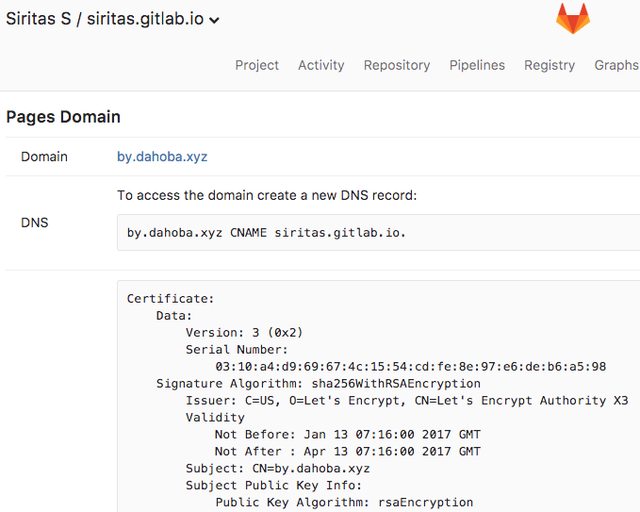Click the GitLab fox logo
The height and width of the screenshot is (512, 640).
coord(573,18)
